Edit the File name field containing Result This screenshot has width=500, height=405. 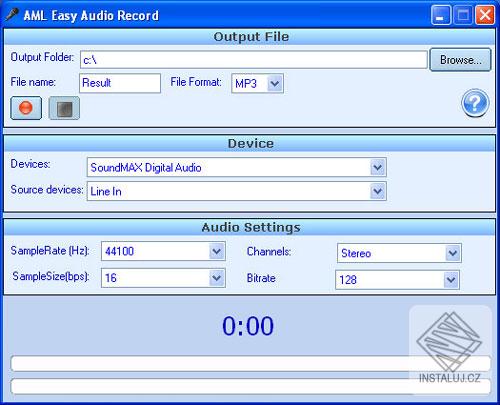[120, 83]
